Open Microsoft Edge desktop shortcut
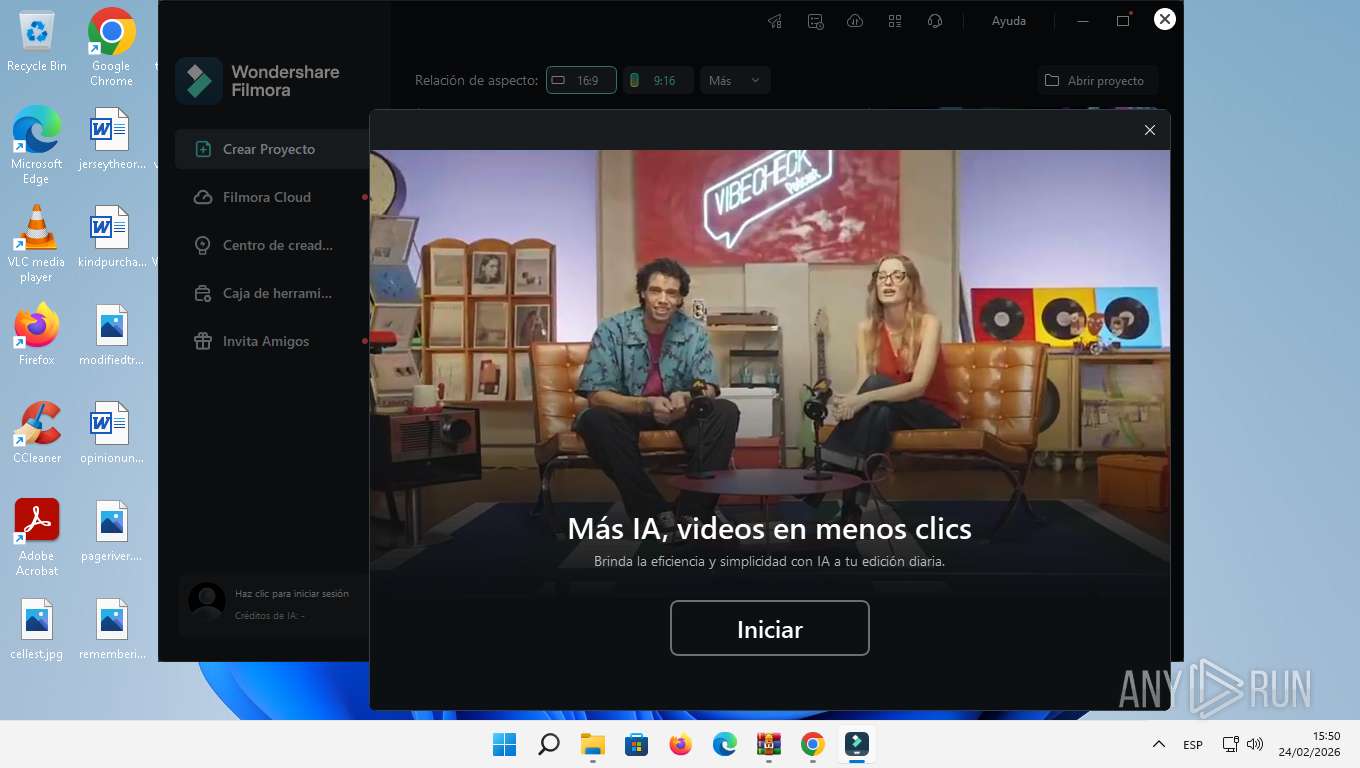Viewport: 1360px width, 768px height. coord(37,145)
